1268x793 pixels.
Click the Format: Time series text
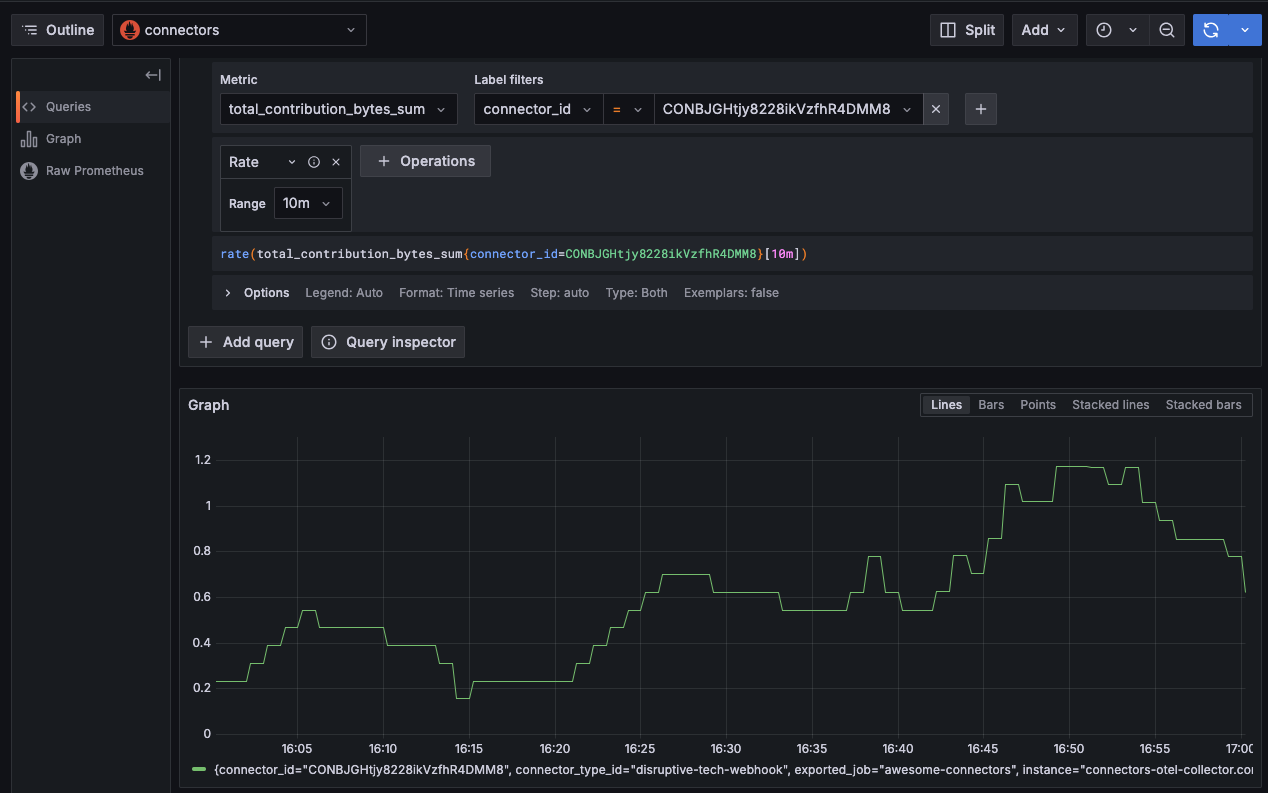(456, 293)
